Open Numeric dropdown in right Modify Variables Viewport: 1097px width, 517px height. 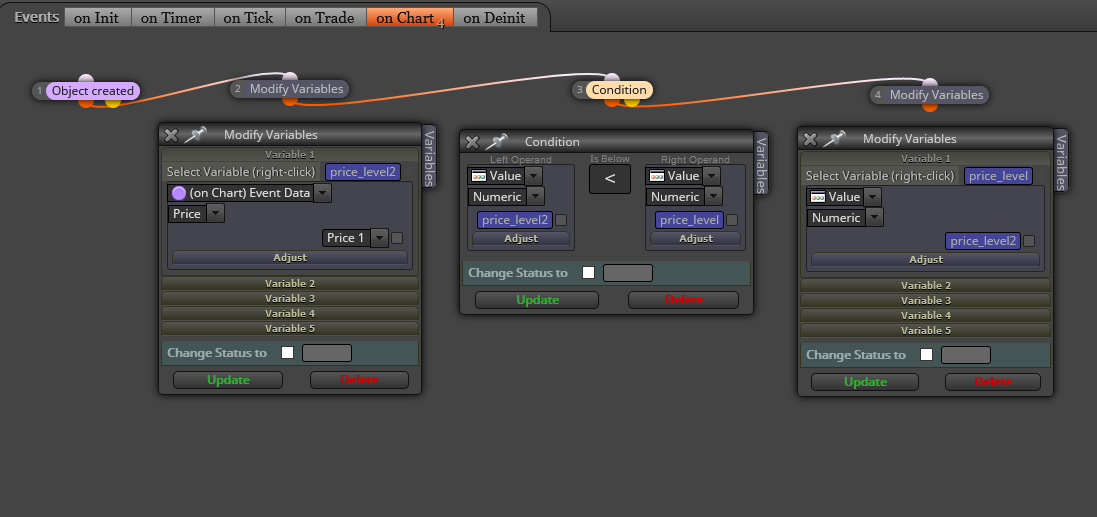pyautogui.click(x=875, y=218)
